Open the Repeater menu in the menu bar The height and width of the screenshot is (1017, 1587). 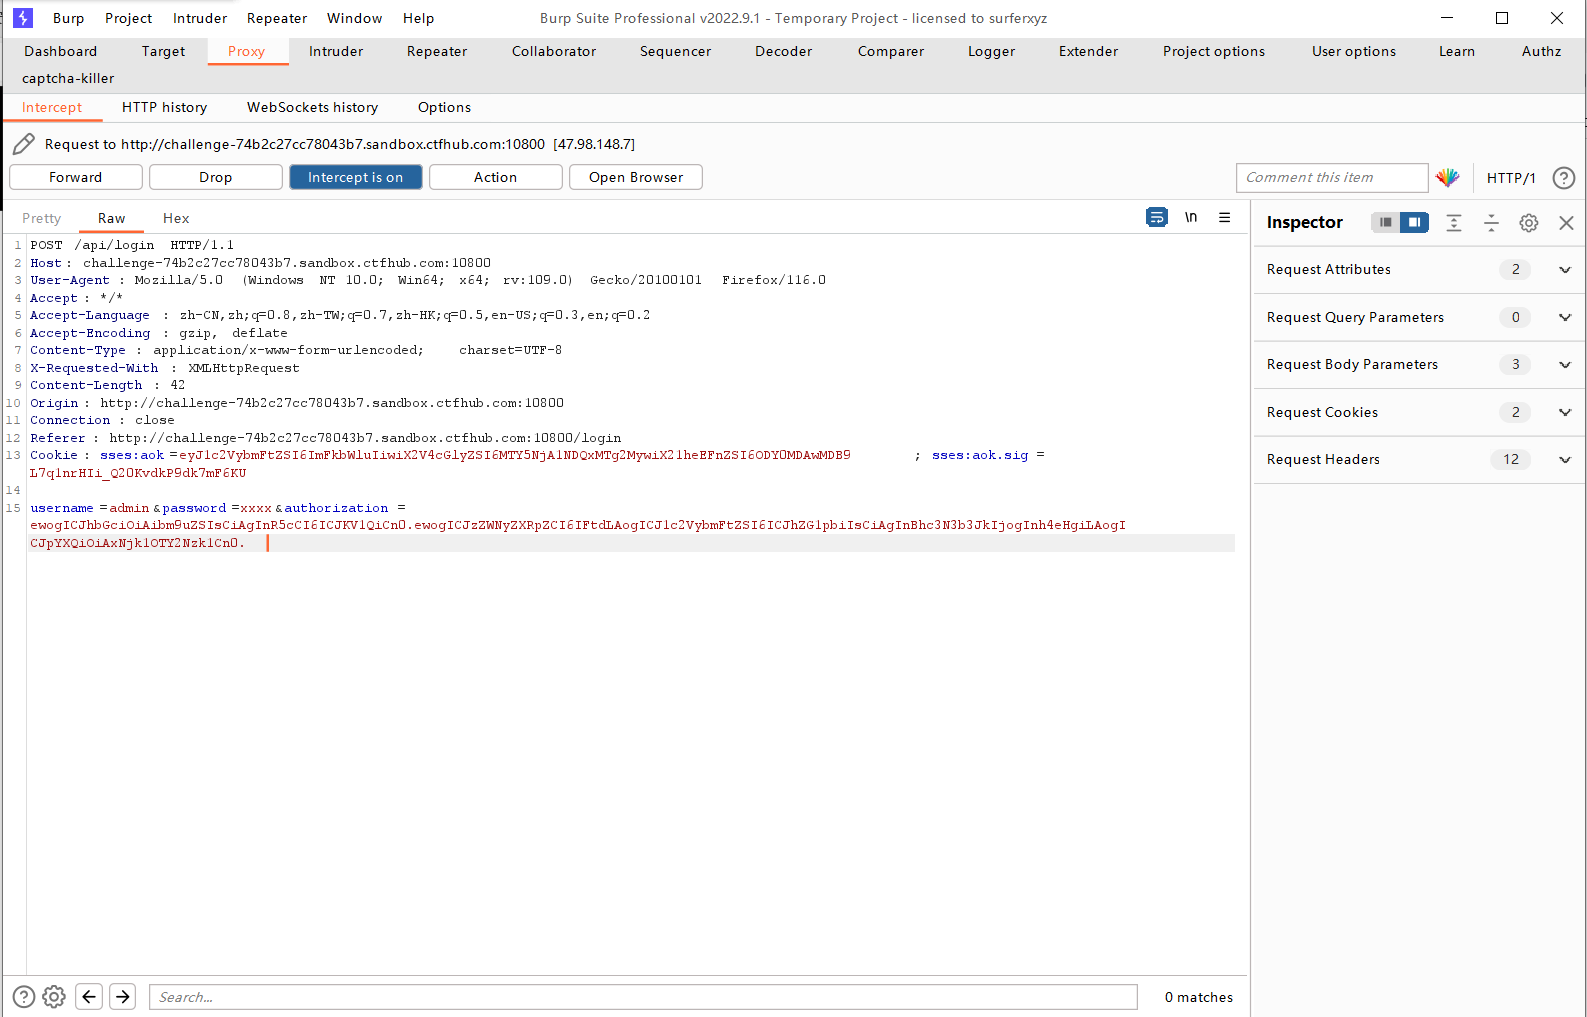[277, 18]
